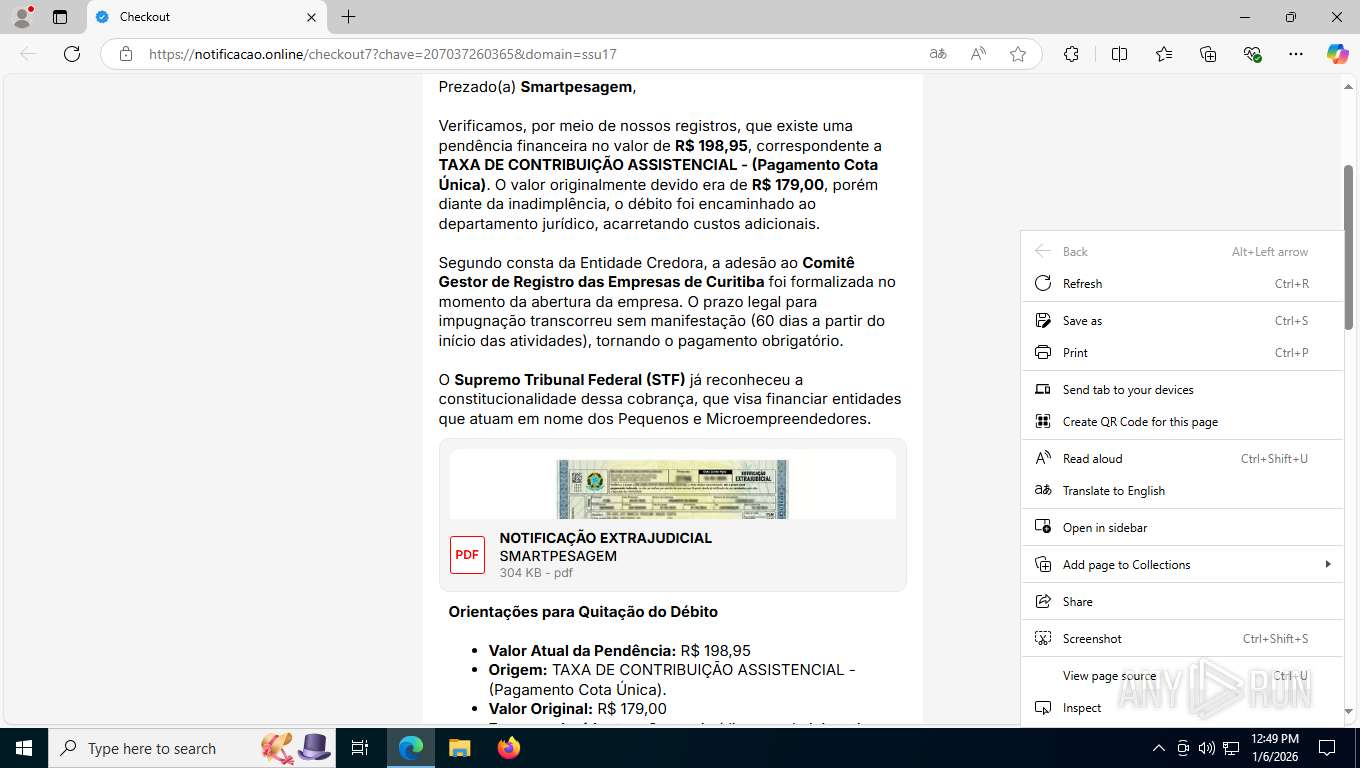This screenshot has height=768, width=1360.
Task: Click scrollbar down arrow
Action: (1348, 712)
